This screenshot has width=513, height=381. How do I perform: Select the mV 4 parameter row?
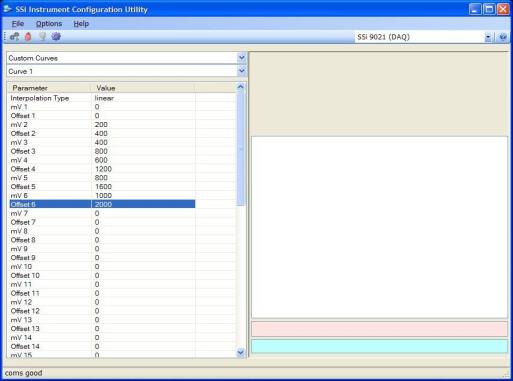[102, 160]
